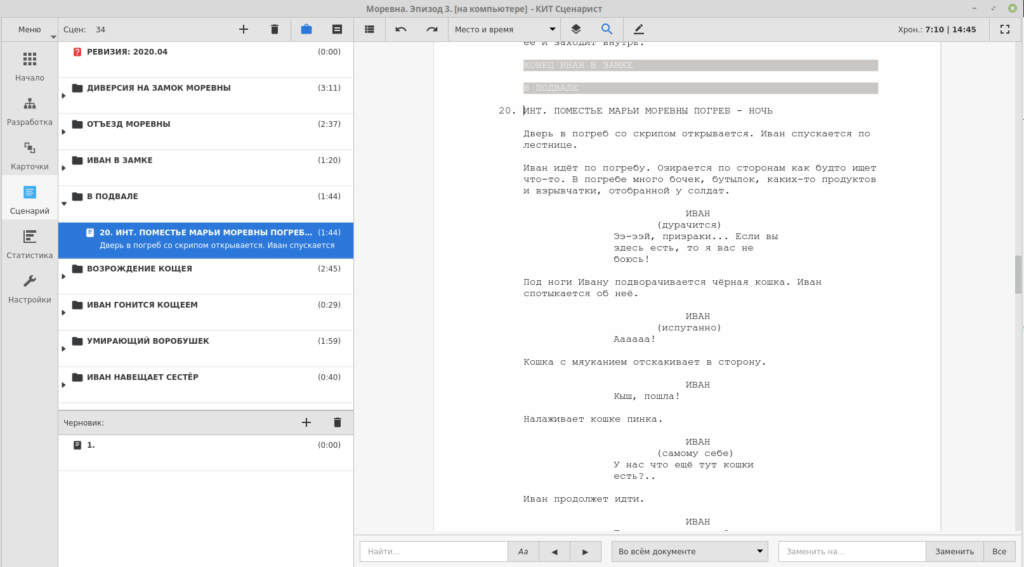This screenshot has width=1024, height=567.
Task: Click the ДИВЕРСИЯ НА ЗАМОК МОРЕВНЫ folder icon
Action: point(77,88)
